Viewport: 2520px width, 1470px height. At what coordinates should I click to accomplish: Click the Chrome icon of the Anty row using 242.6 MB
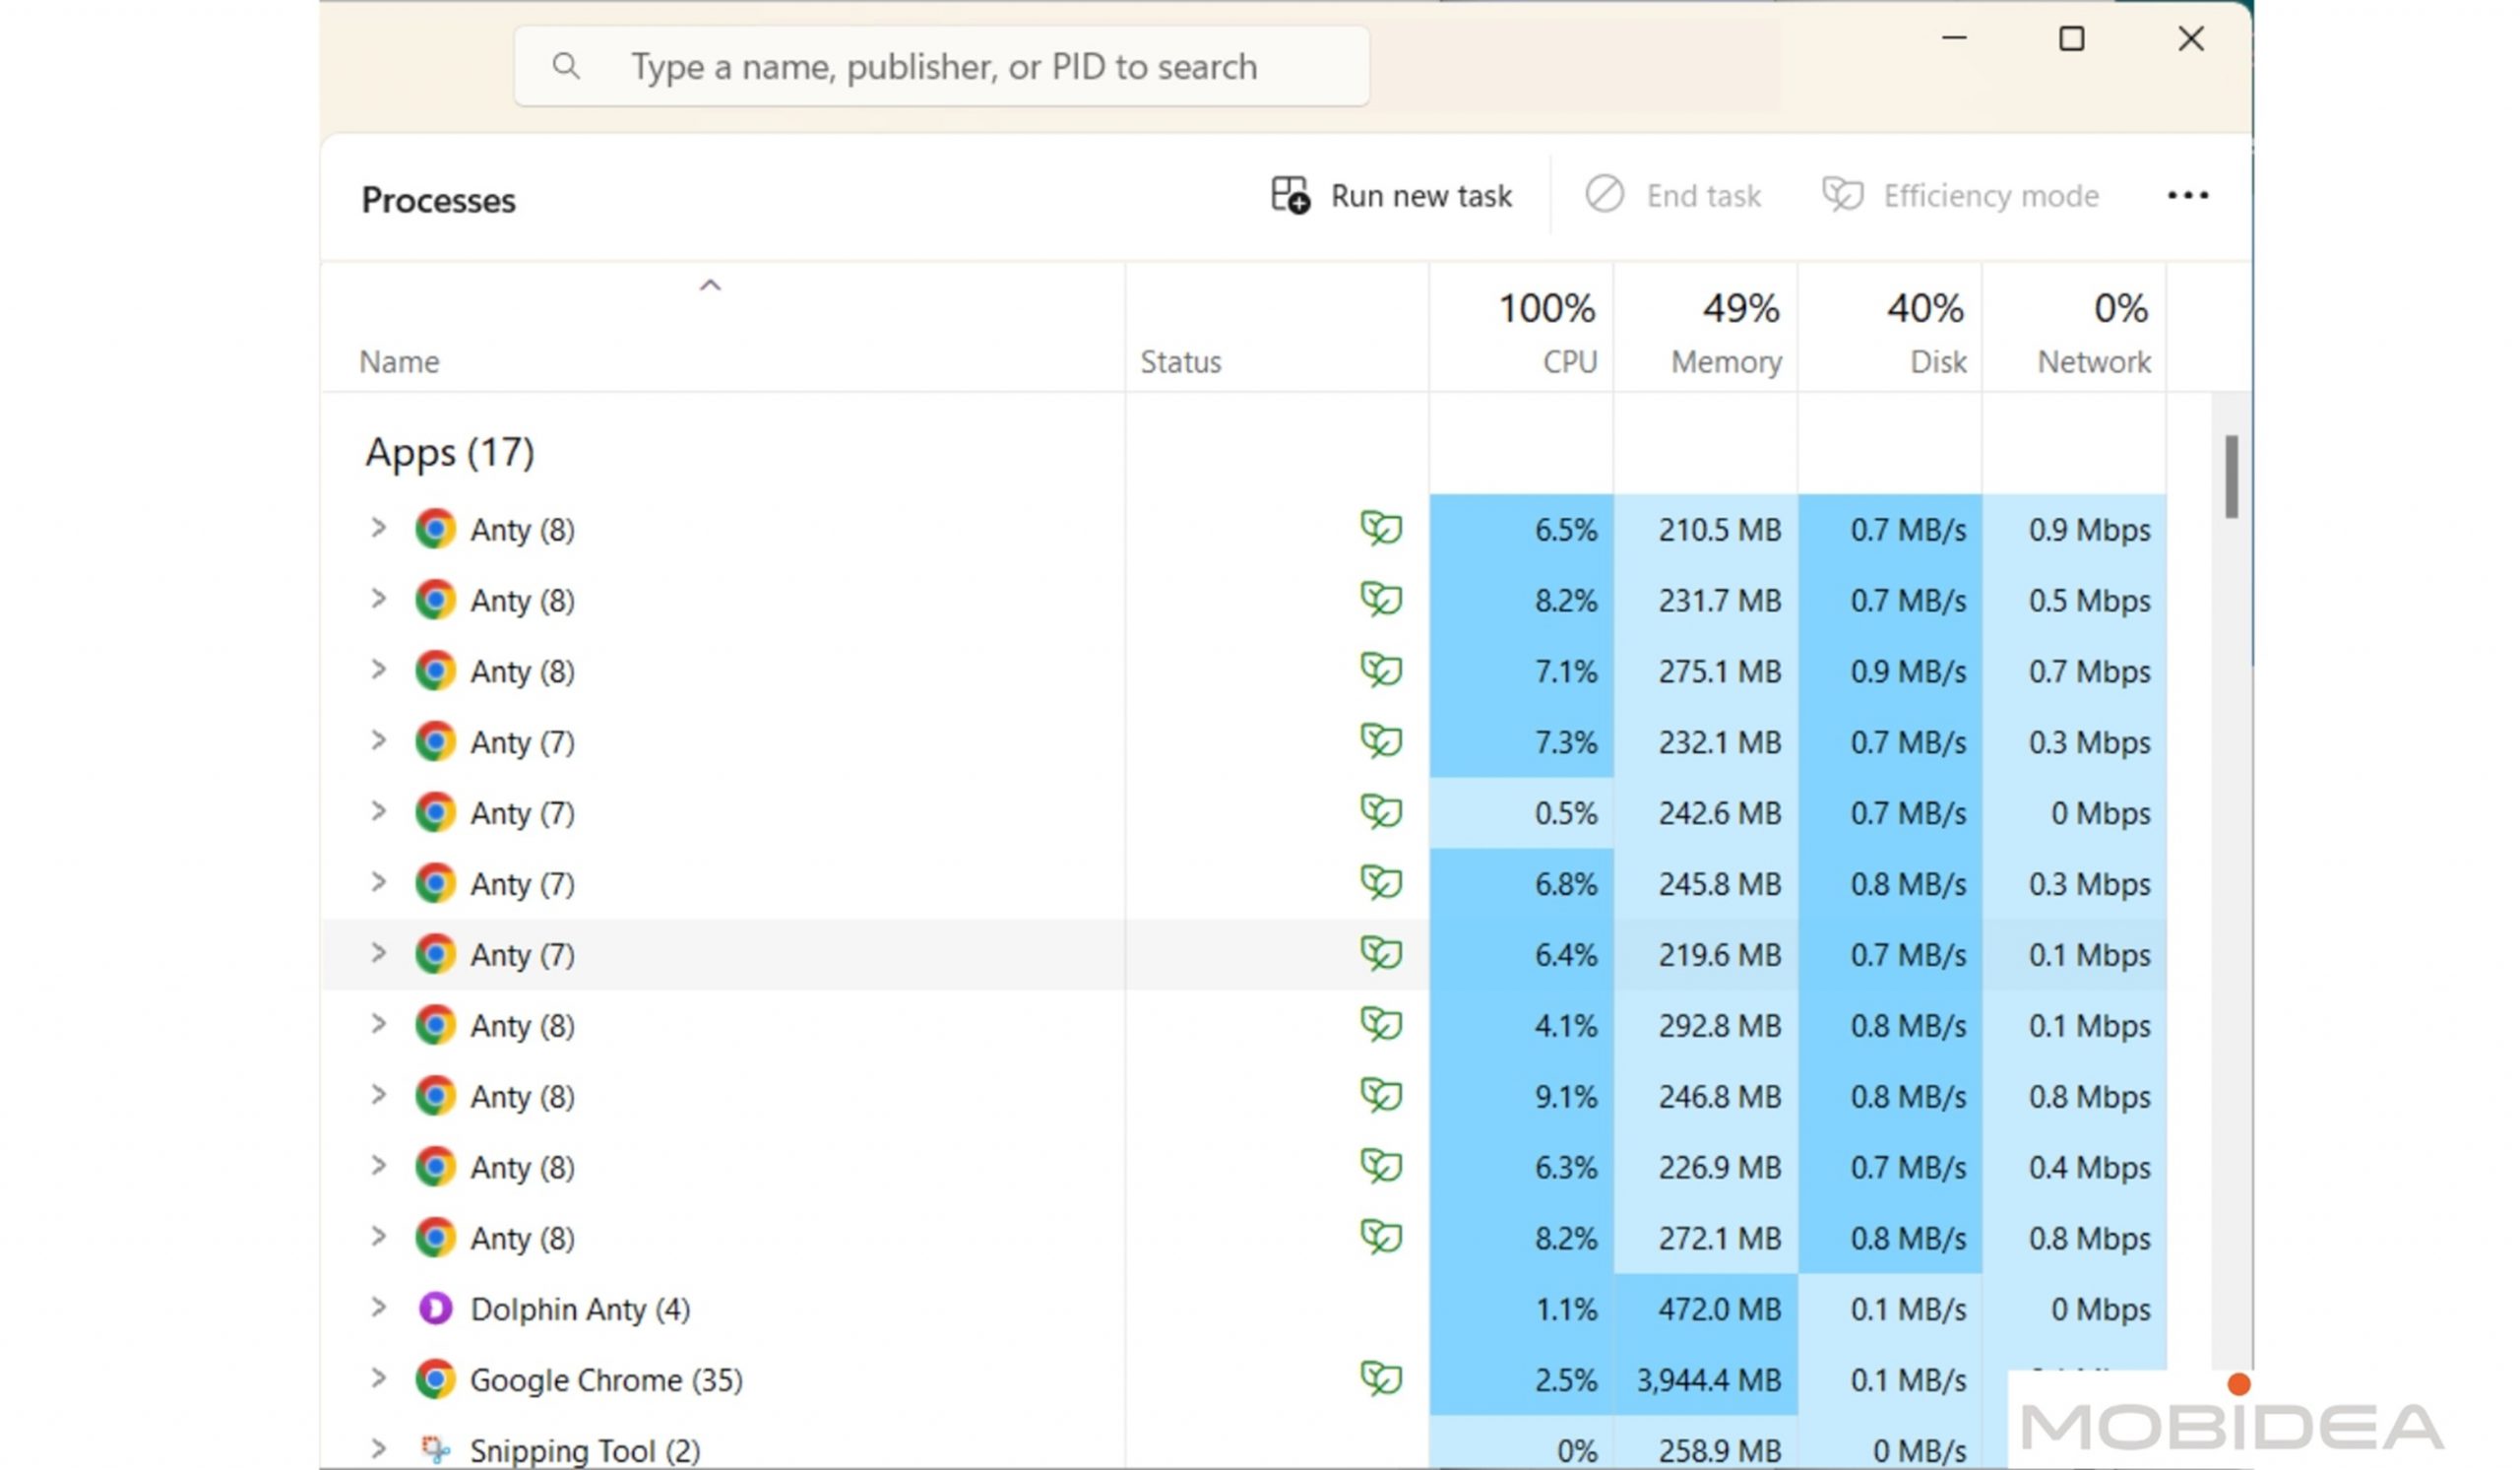tap(435, 813)
